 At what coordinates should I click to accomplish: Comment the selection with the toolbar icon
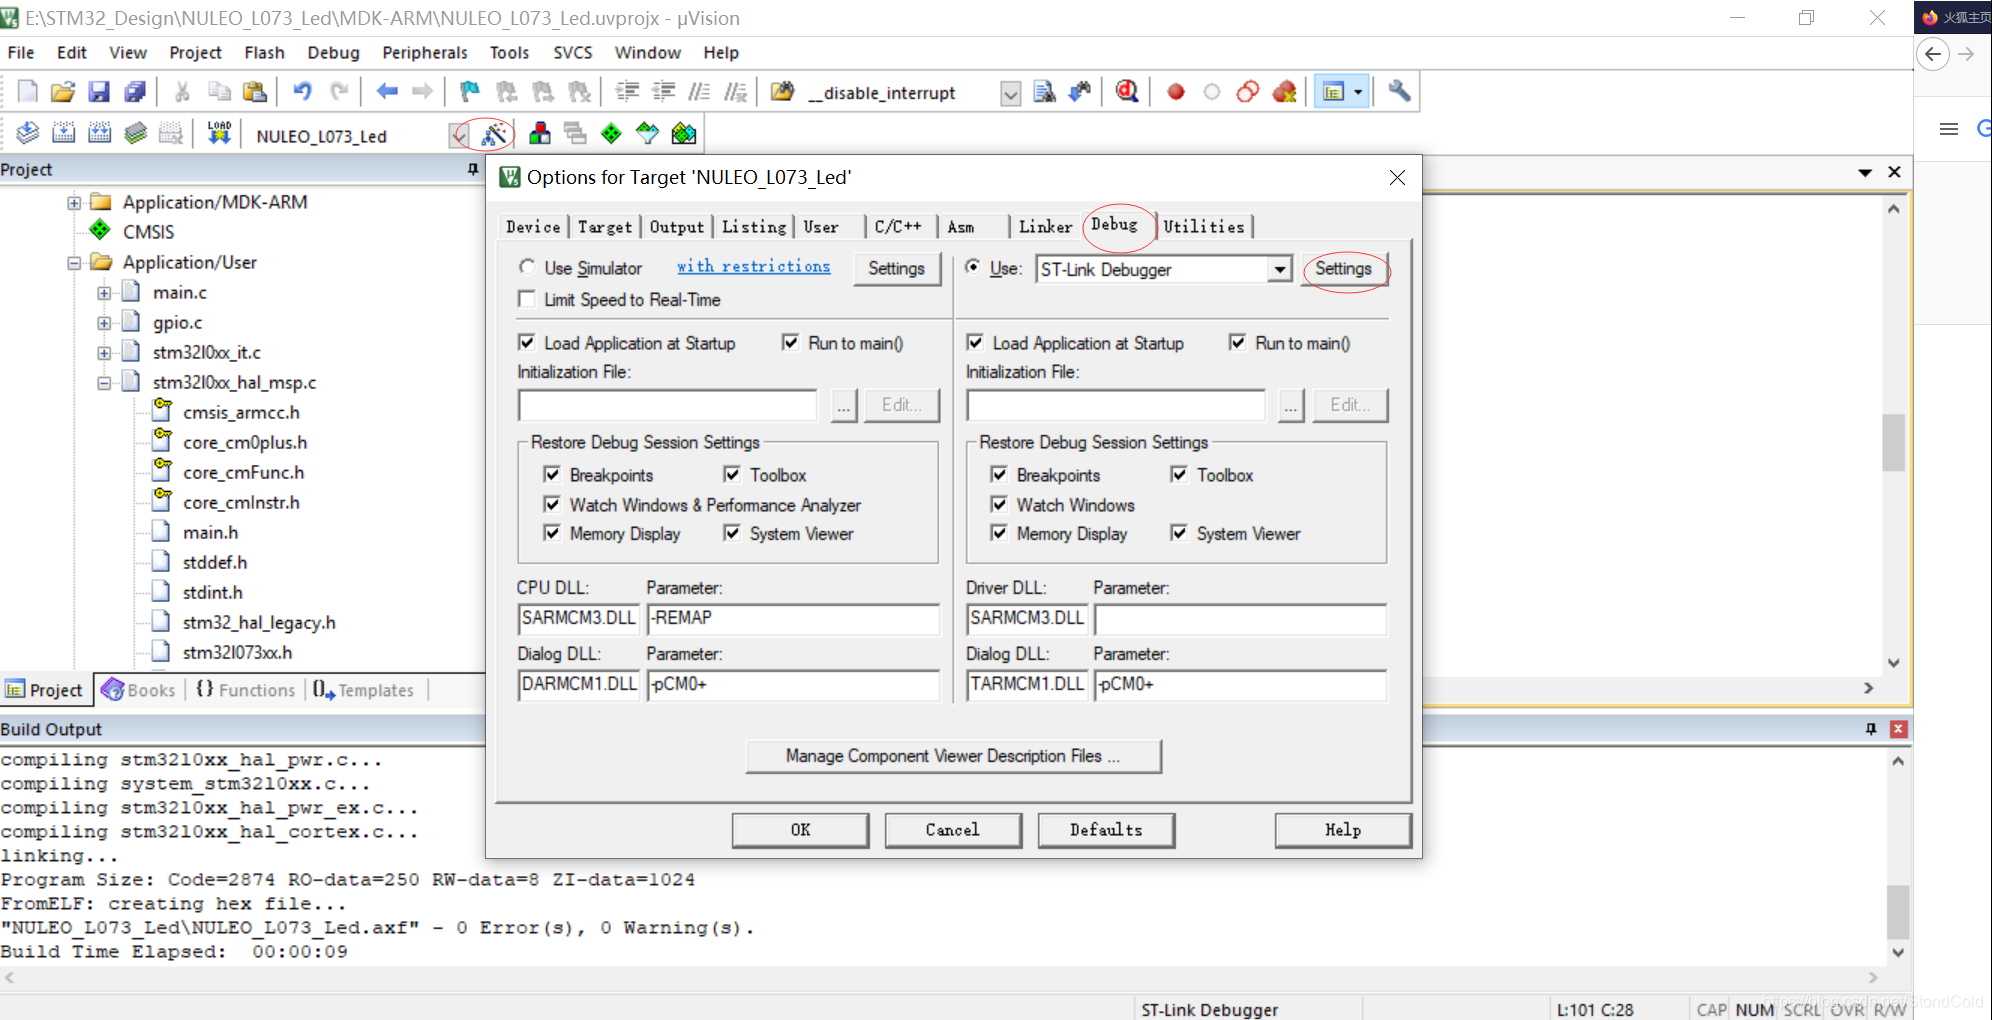[699, 92]
